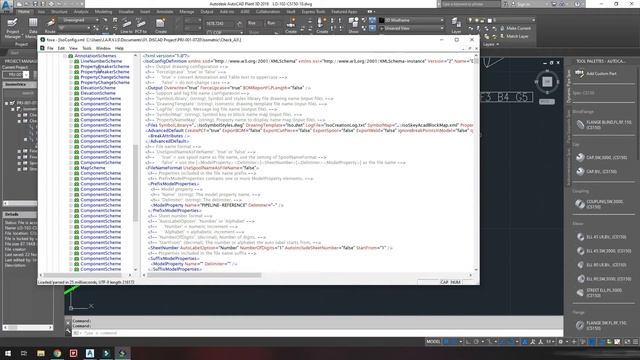
Task: Click the MODEL space button
Action: click(x=433, y=342)
